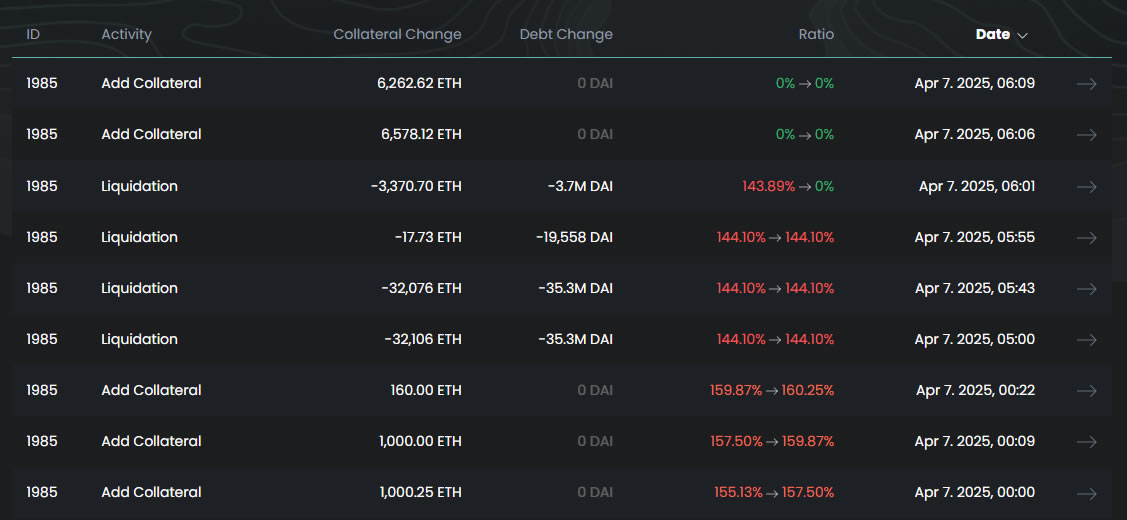Click the ID column header

coord(33,34)
